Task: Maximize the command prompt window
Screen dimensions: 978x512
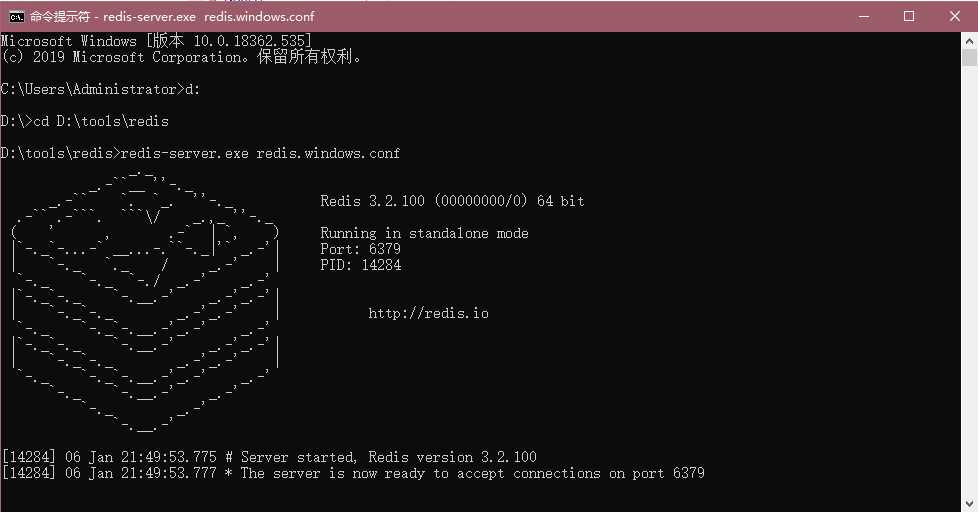Action: tap(909, 17)
